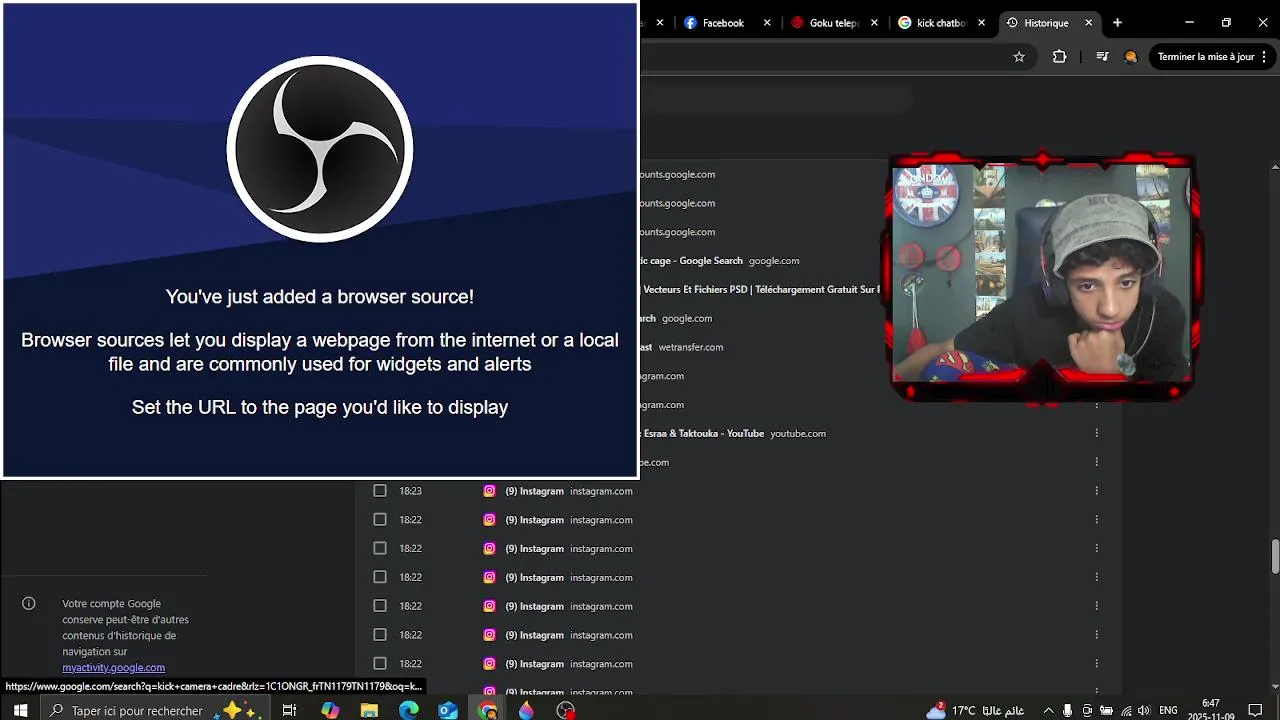Viewport: 1280px width, 720px height.
Task: Open the wetransfer.com history entry
Action: click(x=690, y=347)
